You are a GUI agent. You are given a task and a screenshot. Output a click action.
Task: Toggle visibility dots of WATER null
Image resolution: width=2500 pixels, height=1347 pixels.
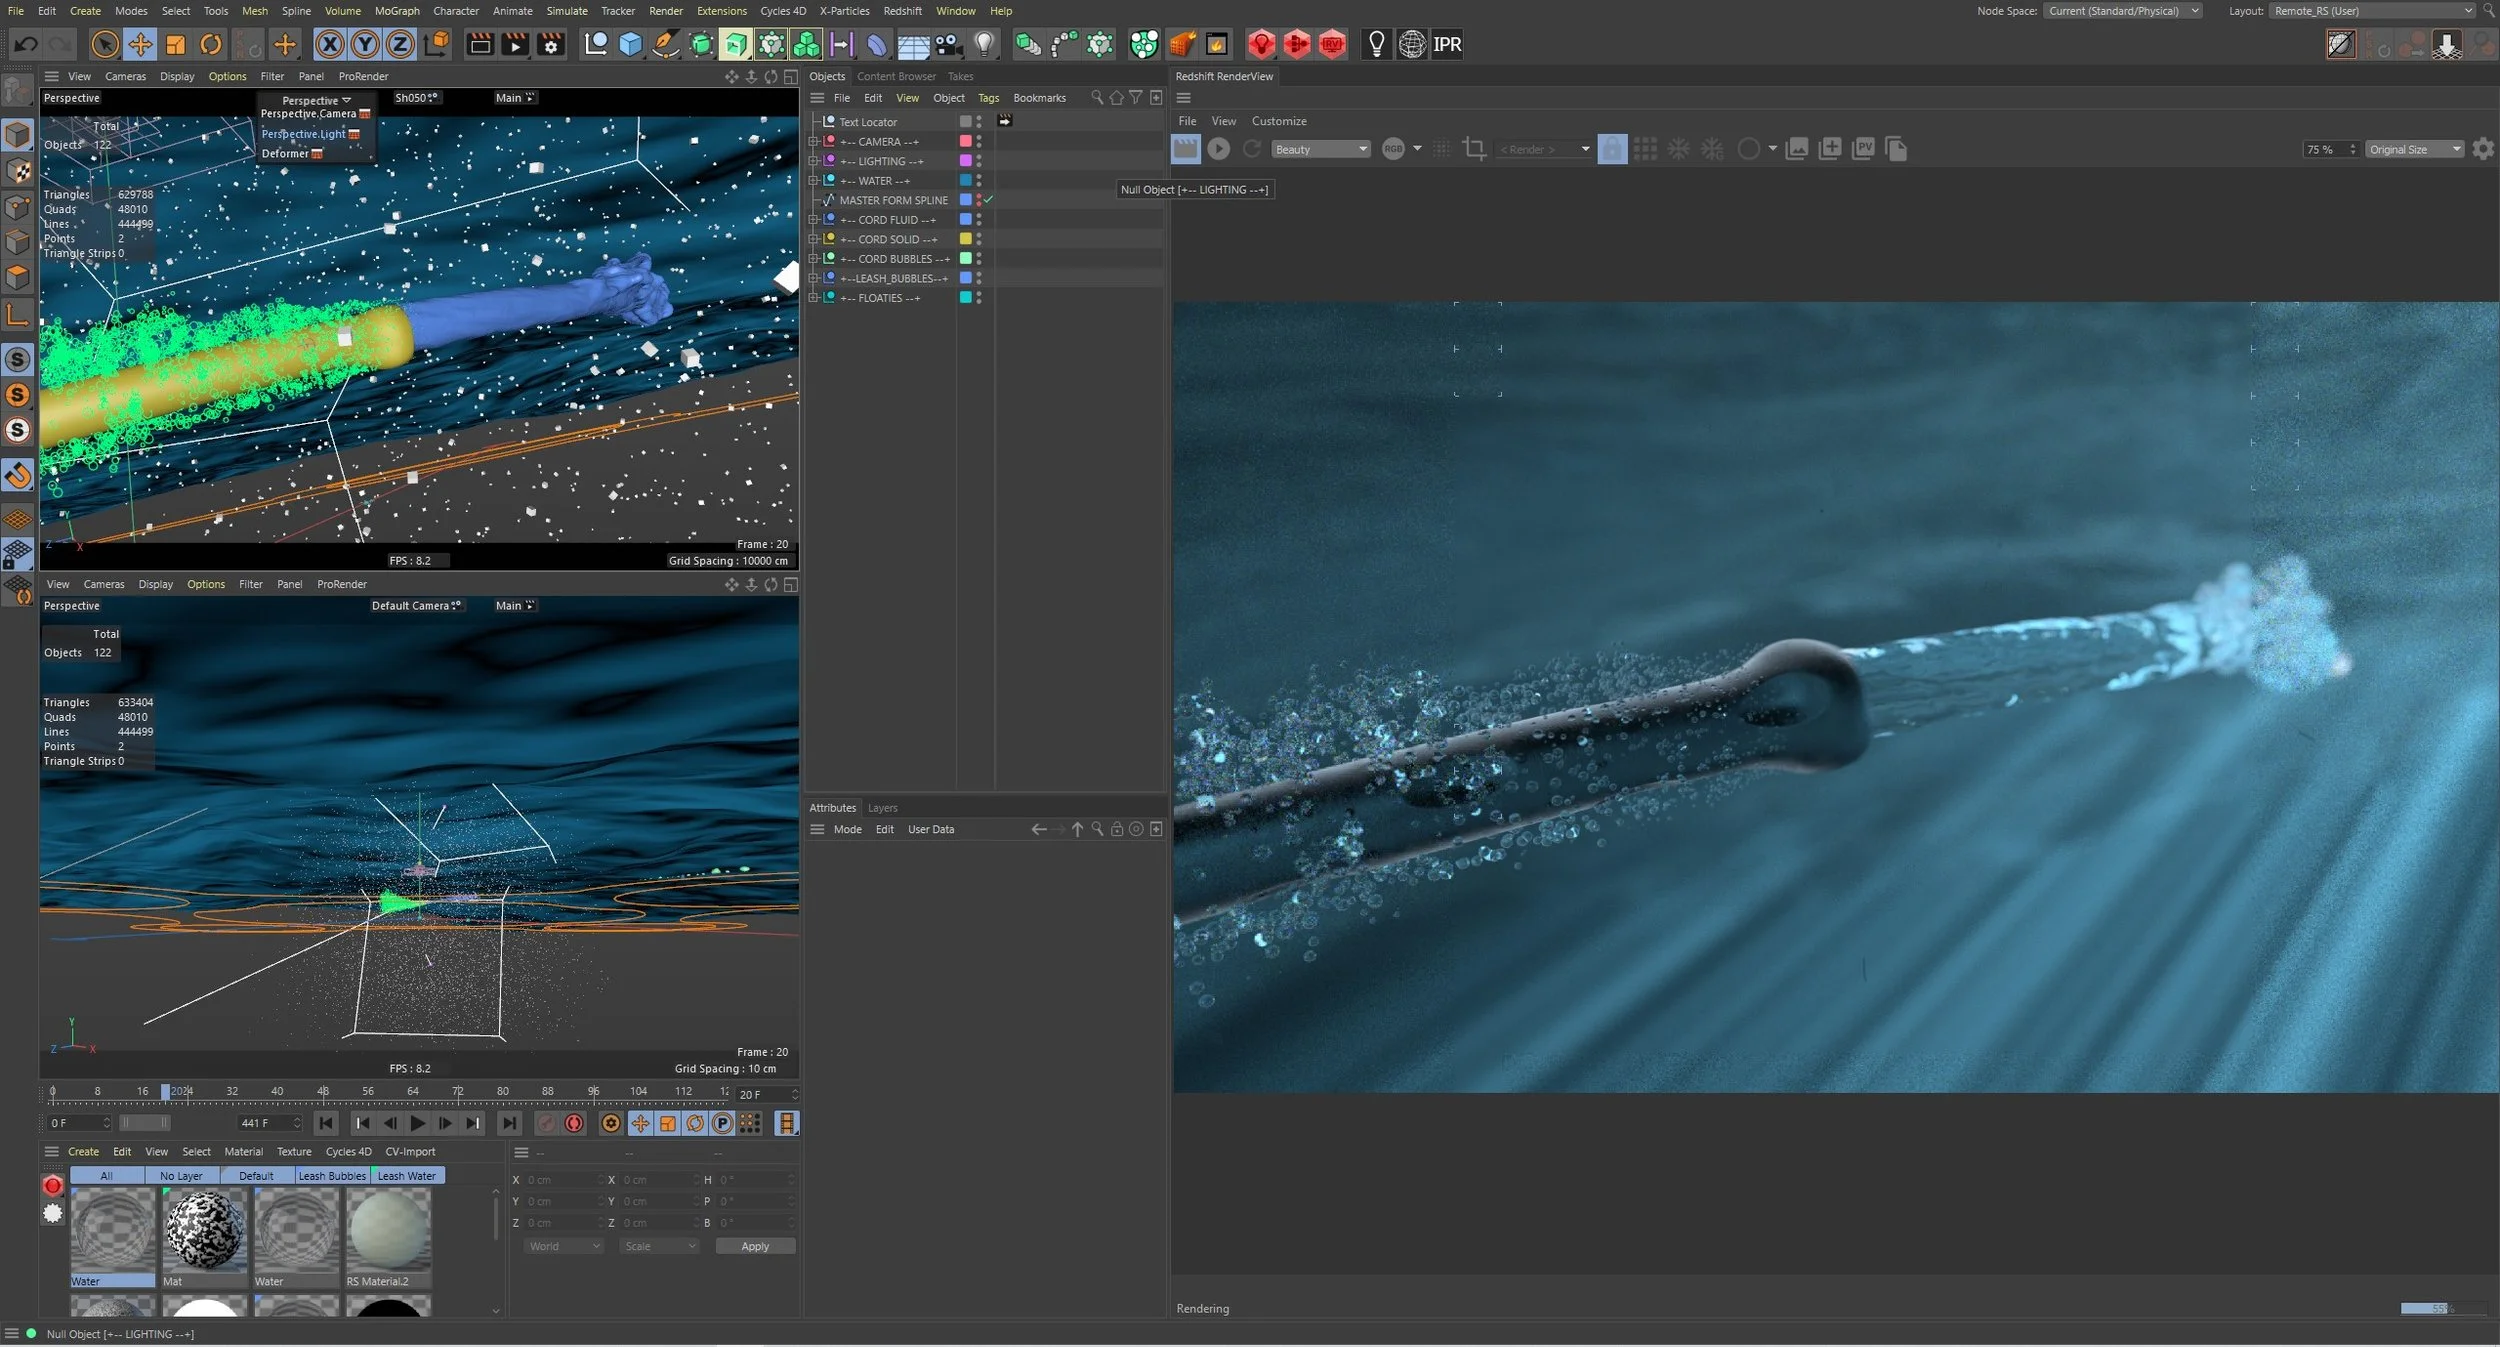point(979,181)
